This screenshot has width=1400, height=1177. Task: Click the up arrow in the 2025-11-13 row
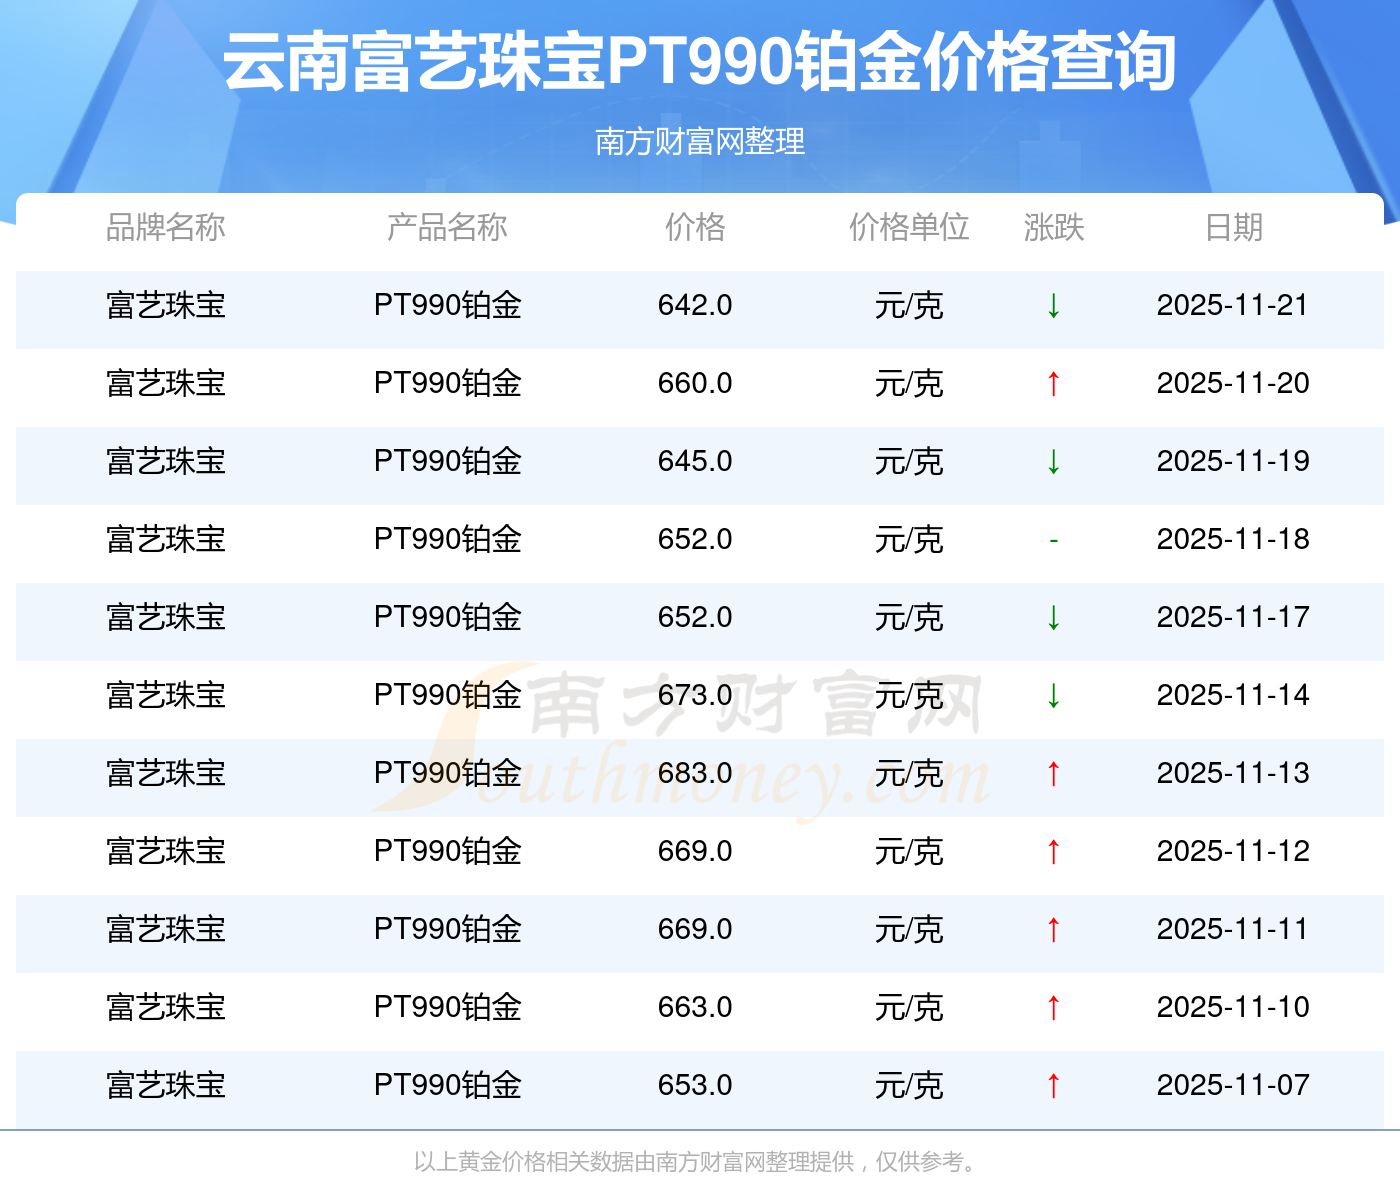pyautogui.click(x=1053, y=774)
